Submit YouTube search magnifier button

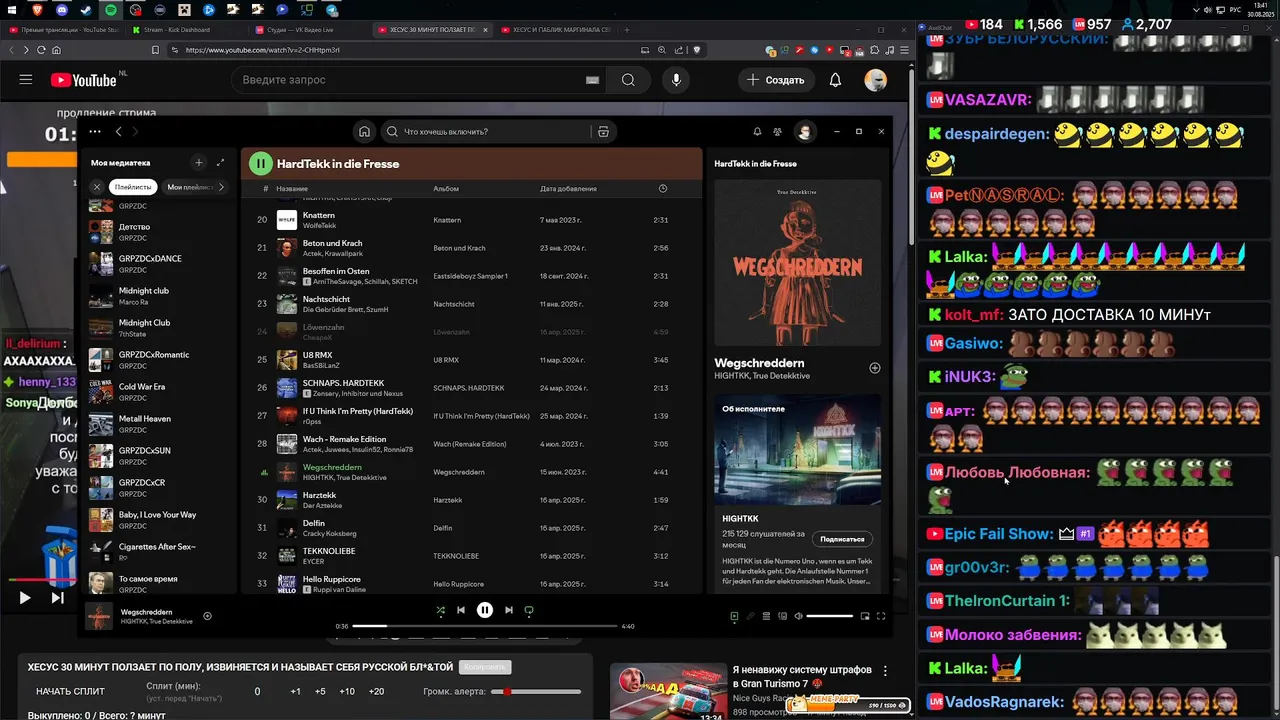[628, 80]
